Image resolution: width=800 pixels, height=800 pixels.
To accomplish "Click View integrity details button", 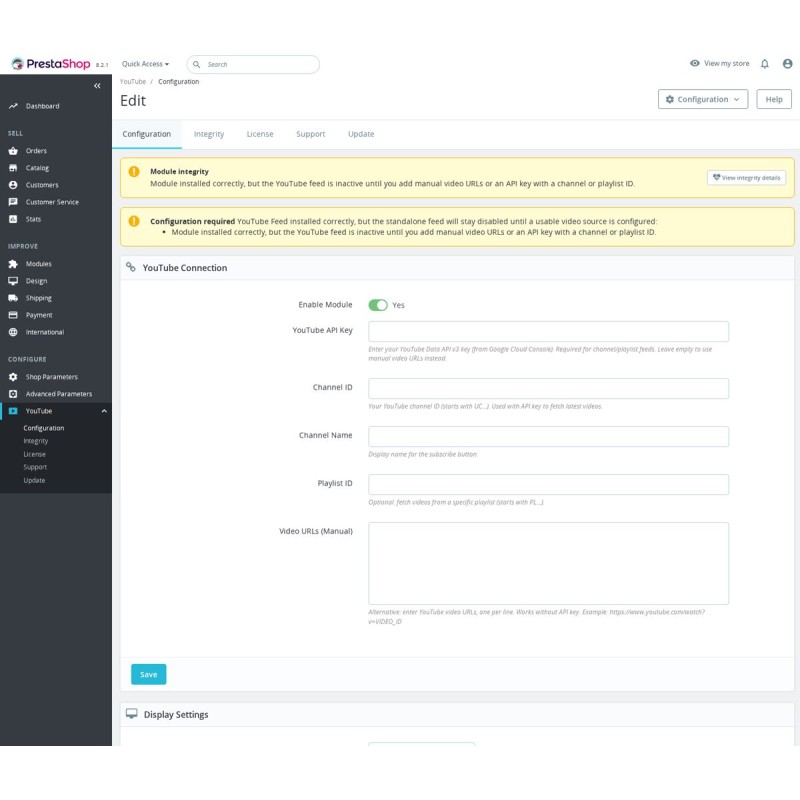I will coord(746,178).
